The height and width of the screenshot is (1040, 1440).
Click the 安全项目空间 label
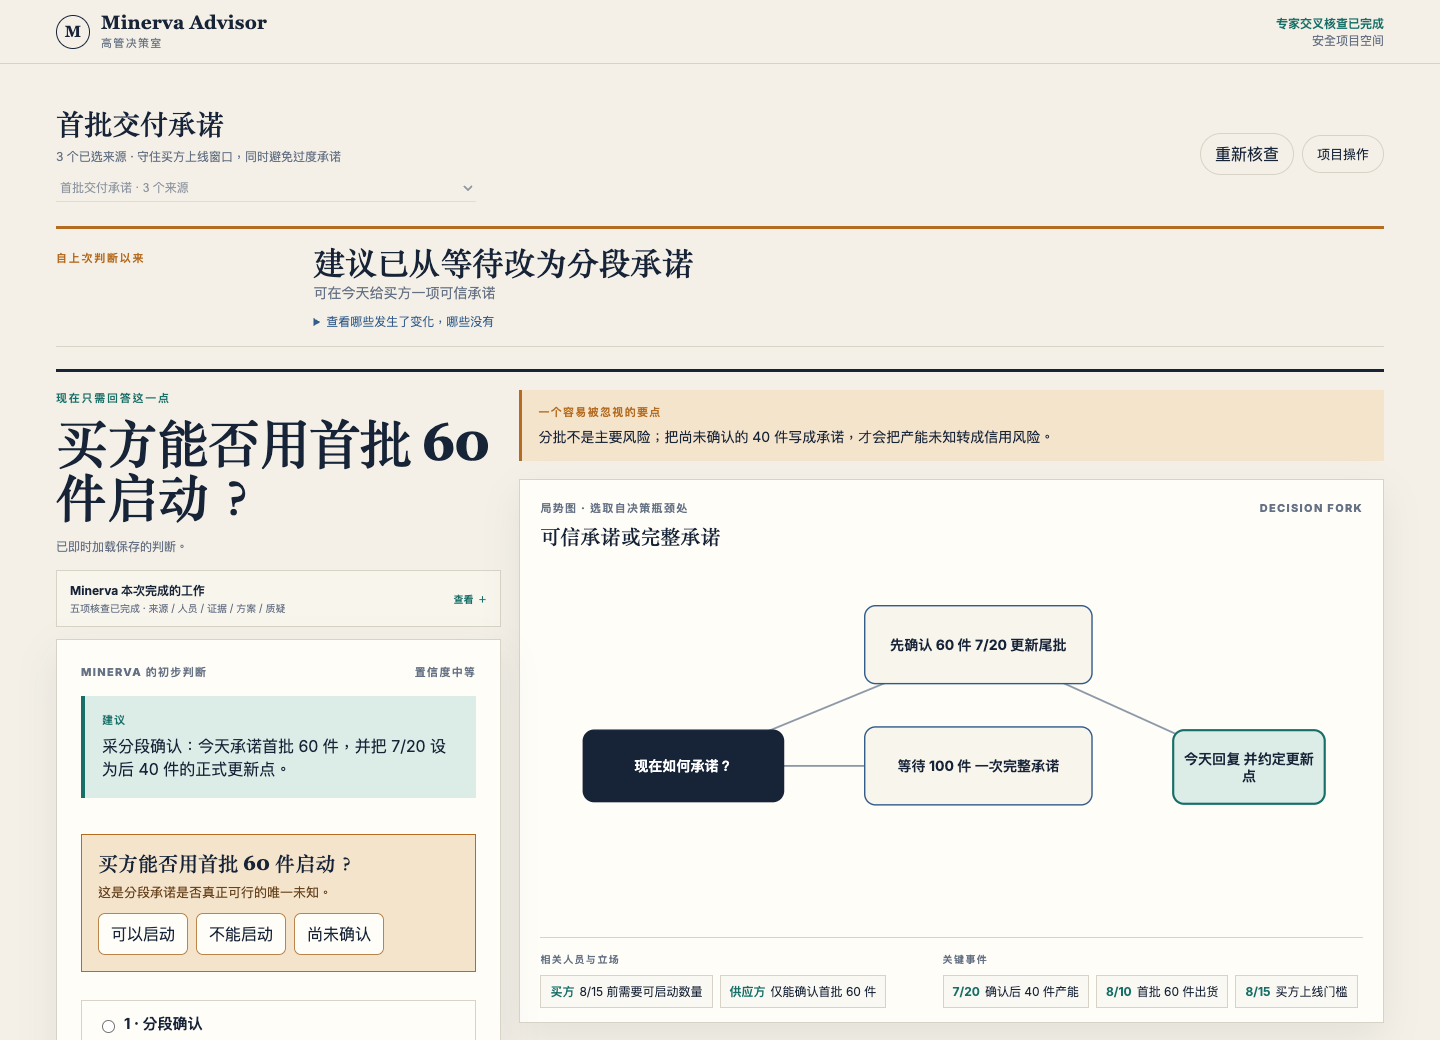(1348, 41)
